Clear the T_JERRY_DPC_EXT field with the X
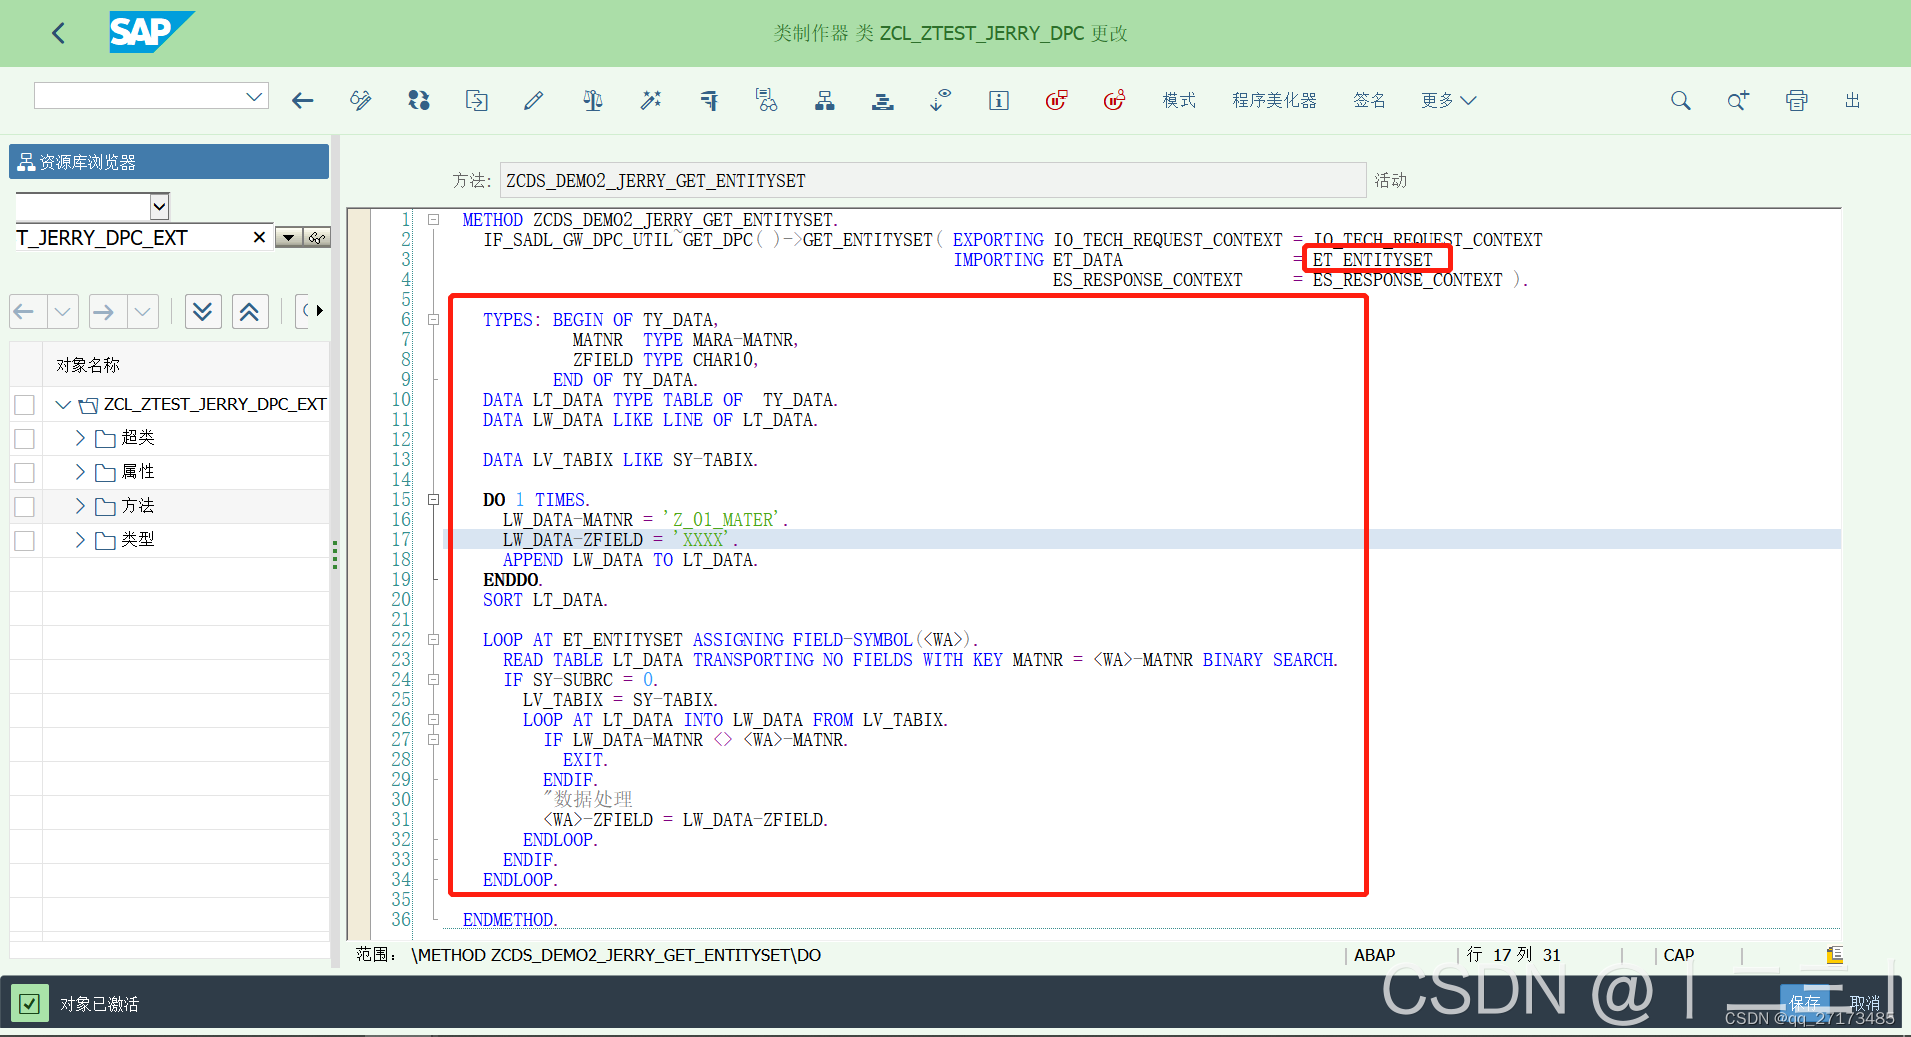This screenshot has width=1911, height=1037. coord(258,237)
